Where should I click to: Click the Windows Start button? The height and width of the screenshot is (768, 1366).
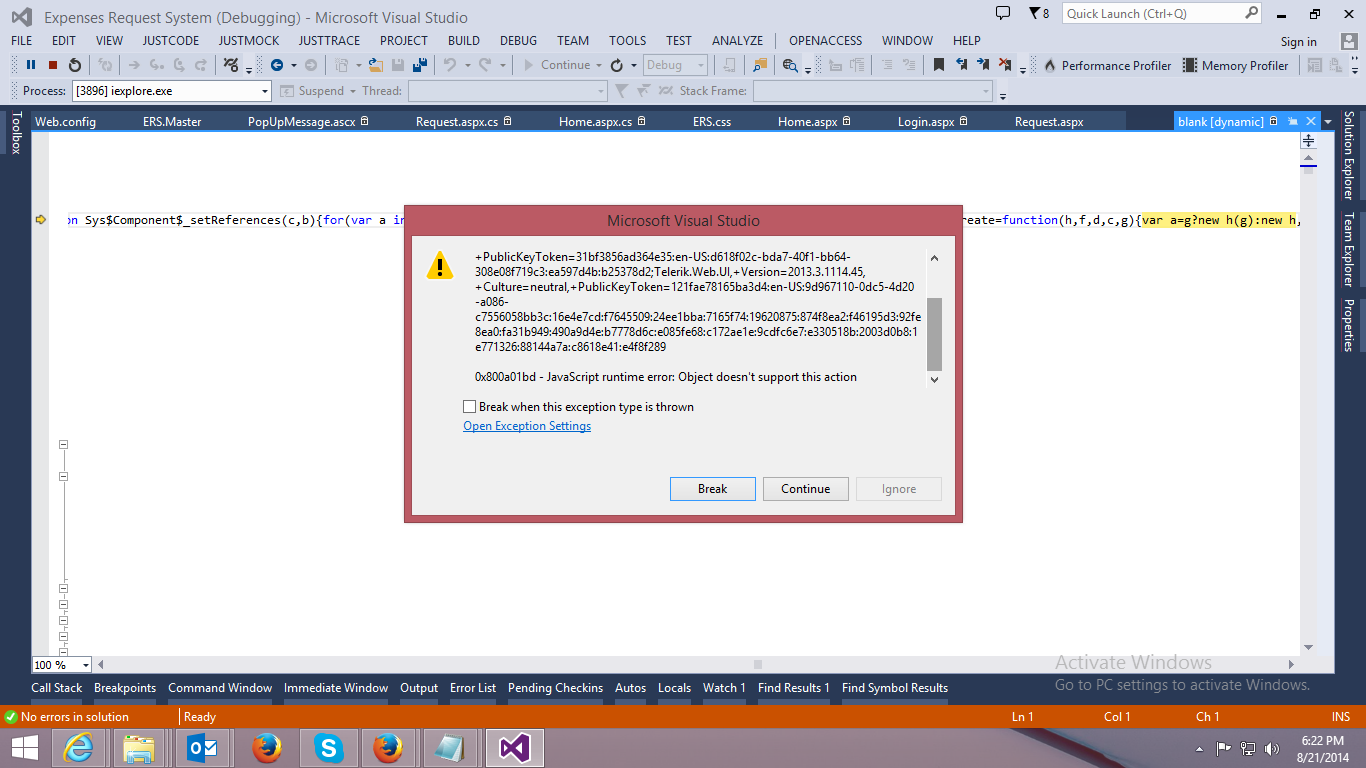[x=24, y=747]
